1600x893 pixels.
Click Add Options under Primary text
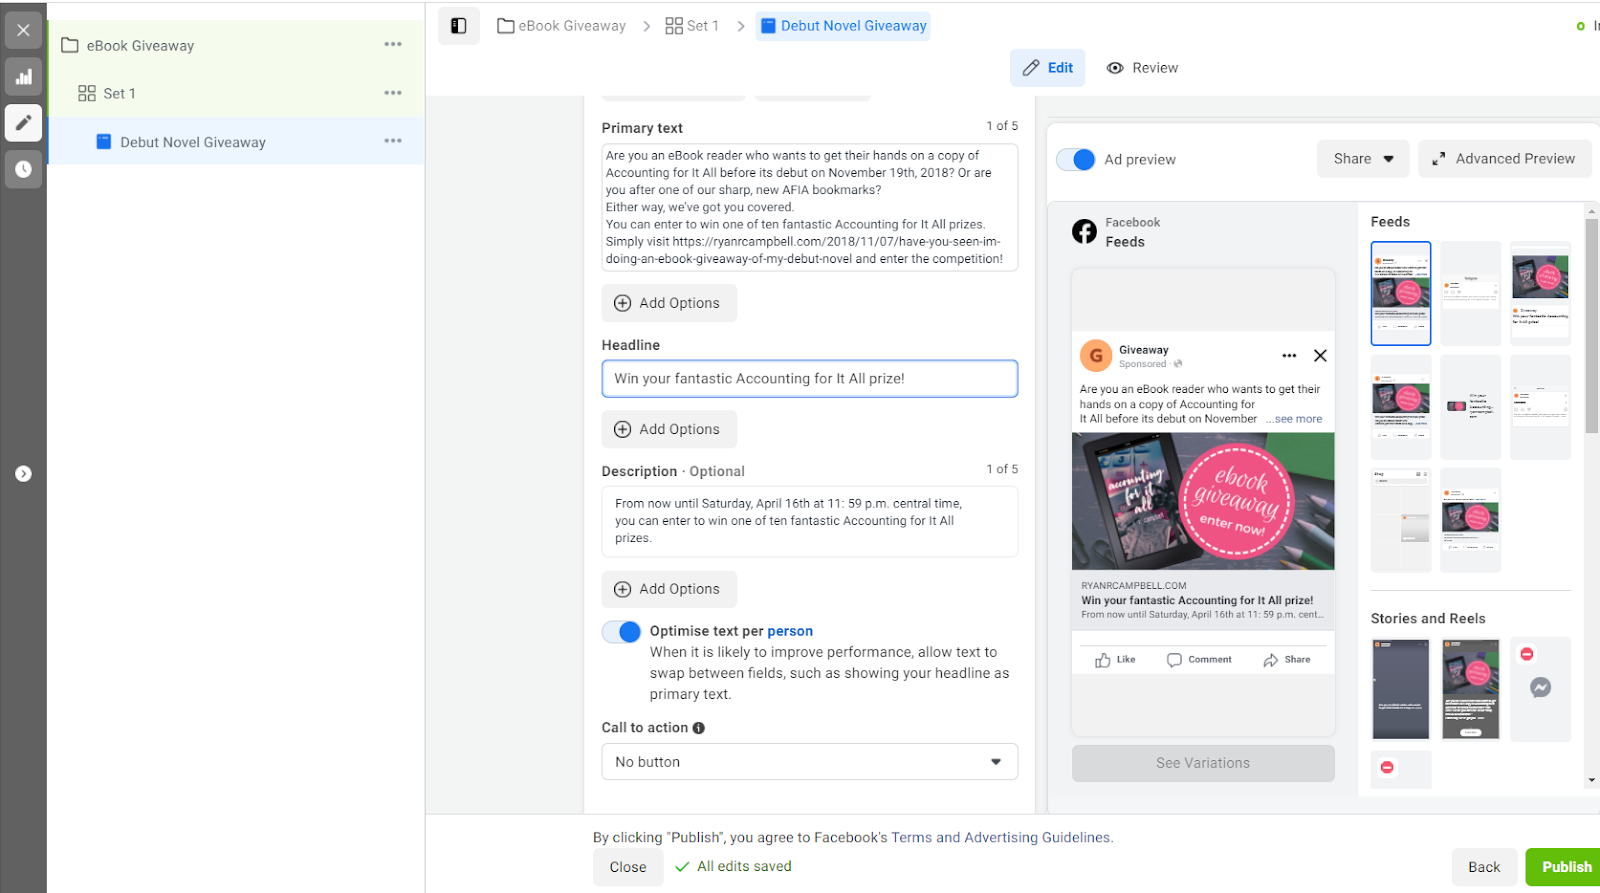pos(669,303)
